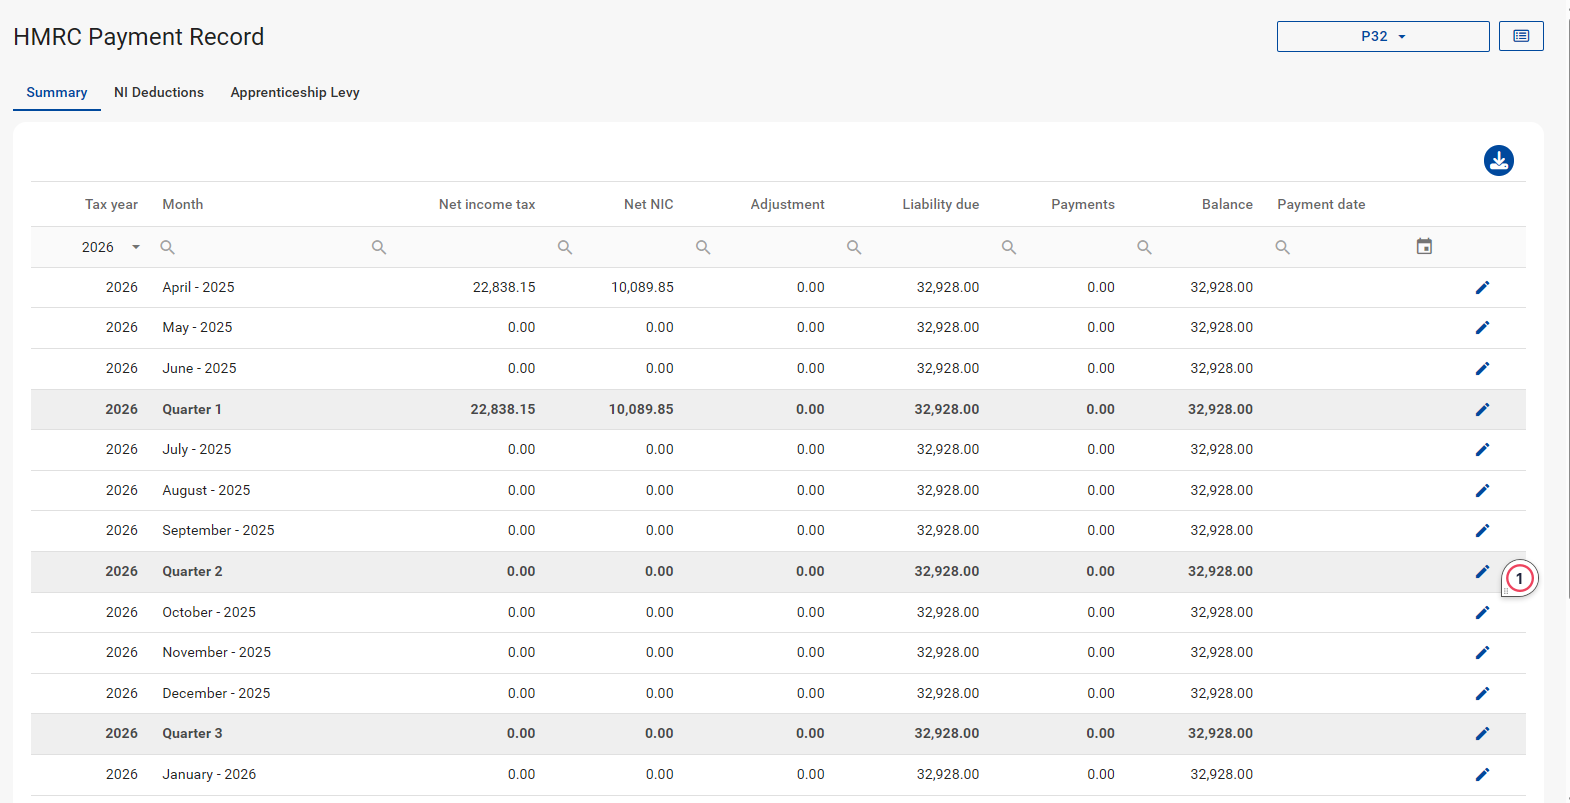Sort by the Payments column header
Image resolution: width=1570 pixels, height=803 pixels.
(x=1082, y=204)
